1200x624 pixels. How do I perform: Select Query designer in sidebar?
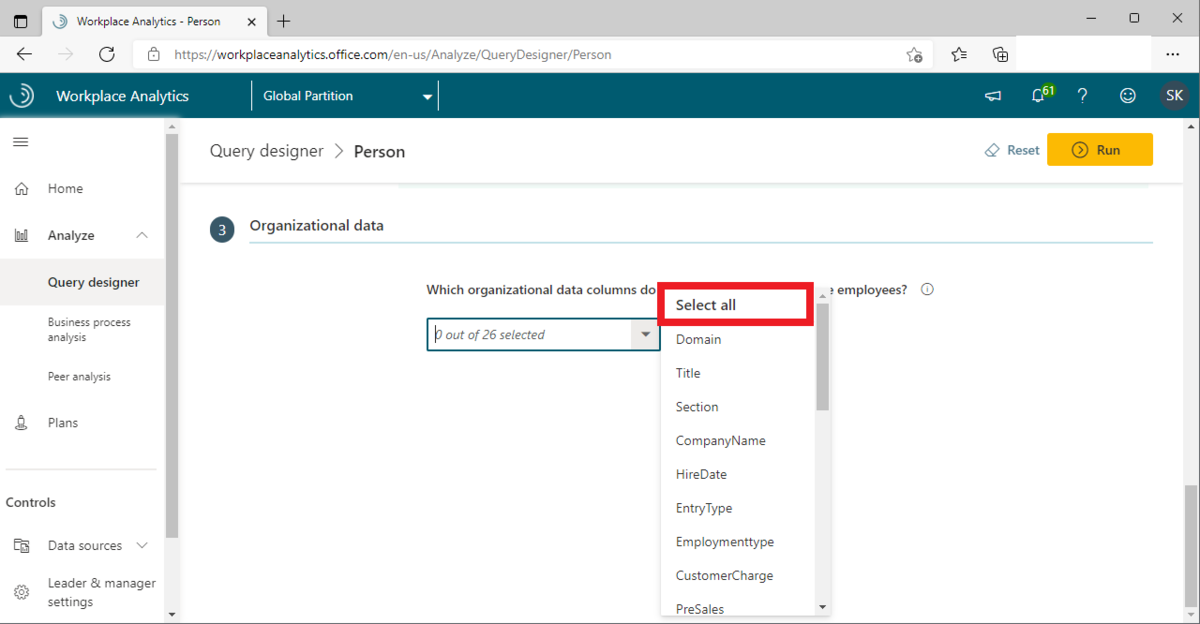[93, 282]
